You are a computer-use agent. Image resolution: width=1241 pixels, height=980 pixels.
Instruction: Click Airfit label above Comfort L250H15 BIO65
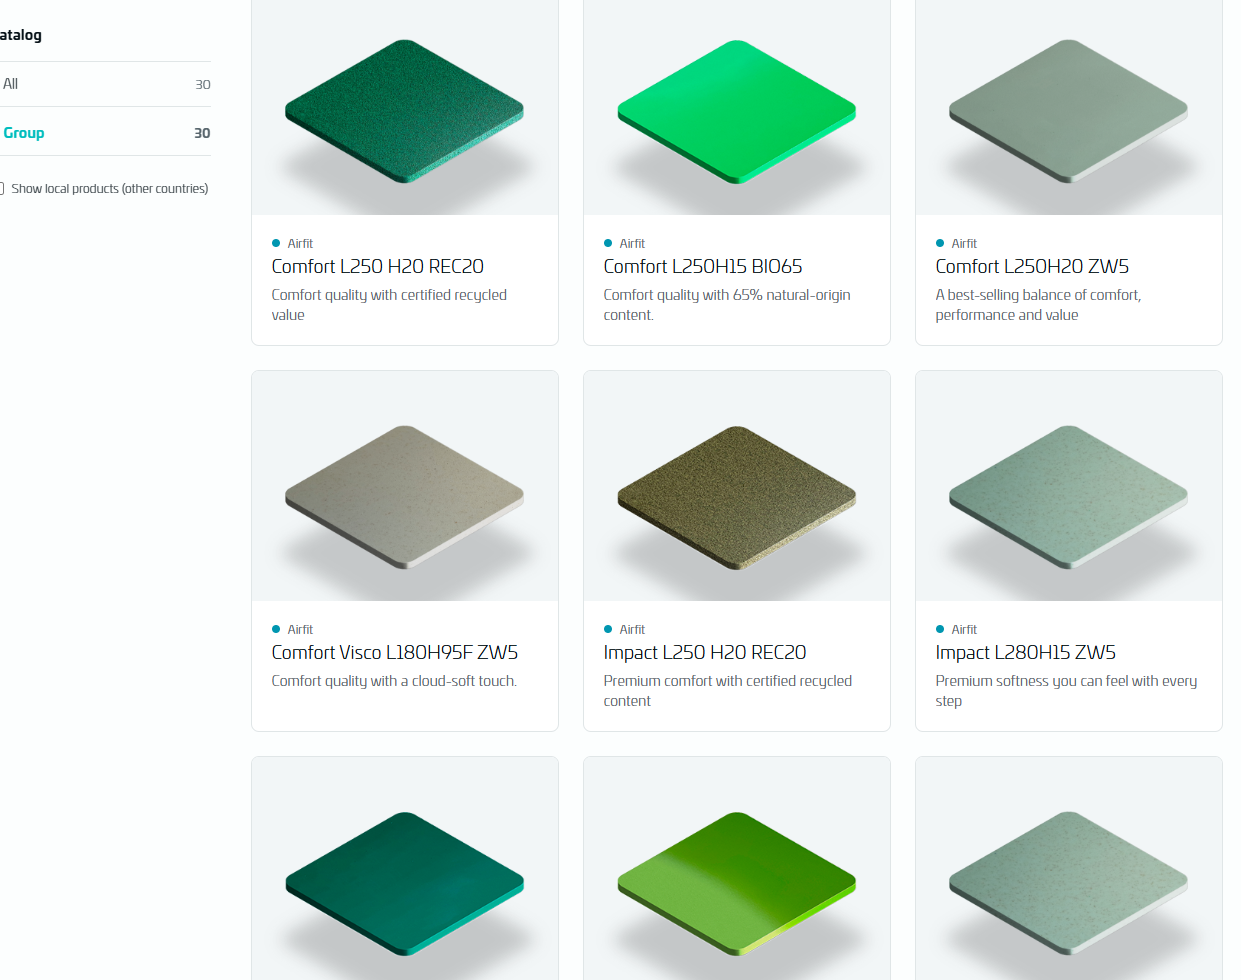632,243
